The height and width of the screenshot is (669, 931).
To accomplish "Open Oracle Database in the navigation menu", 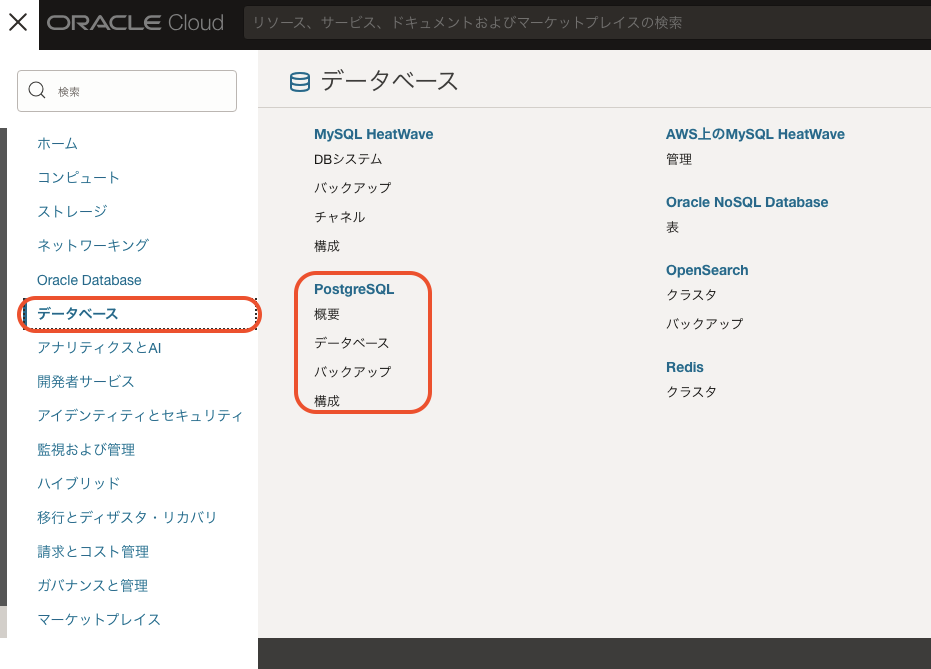I will pyautogui.click(x=89, y=280).
